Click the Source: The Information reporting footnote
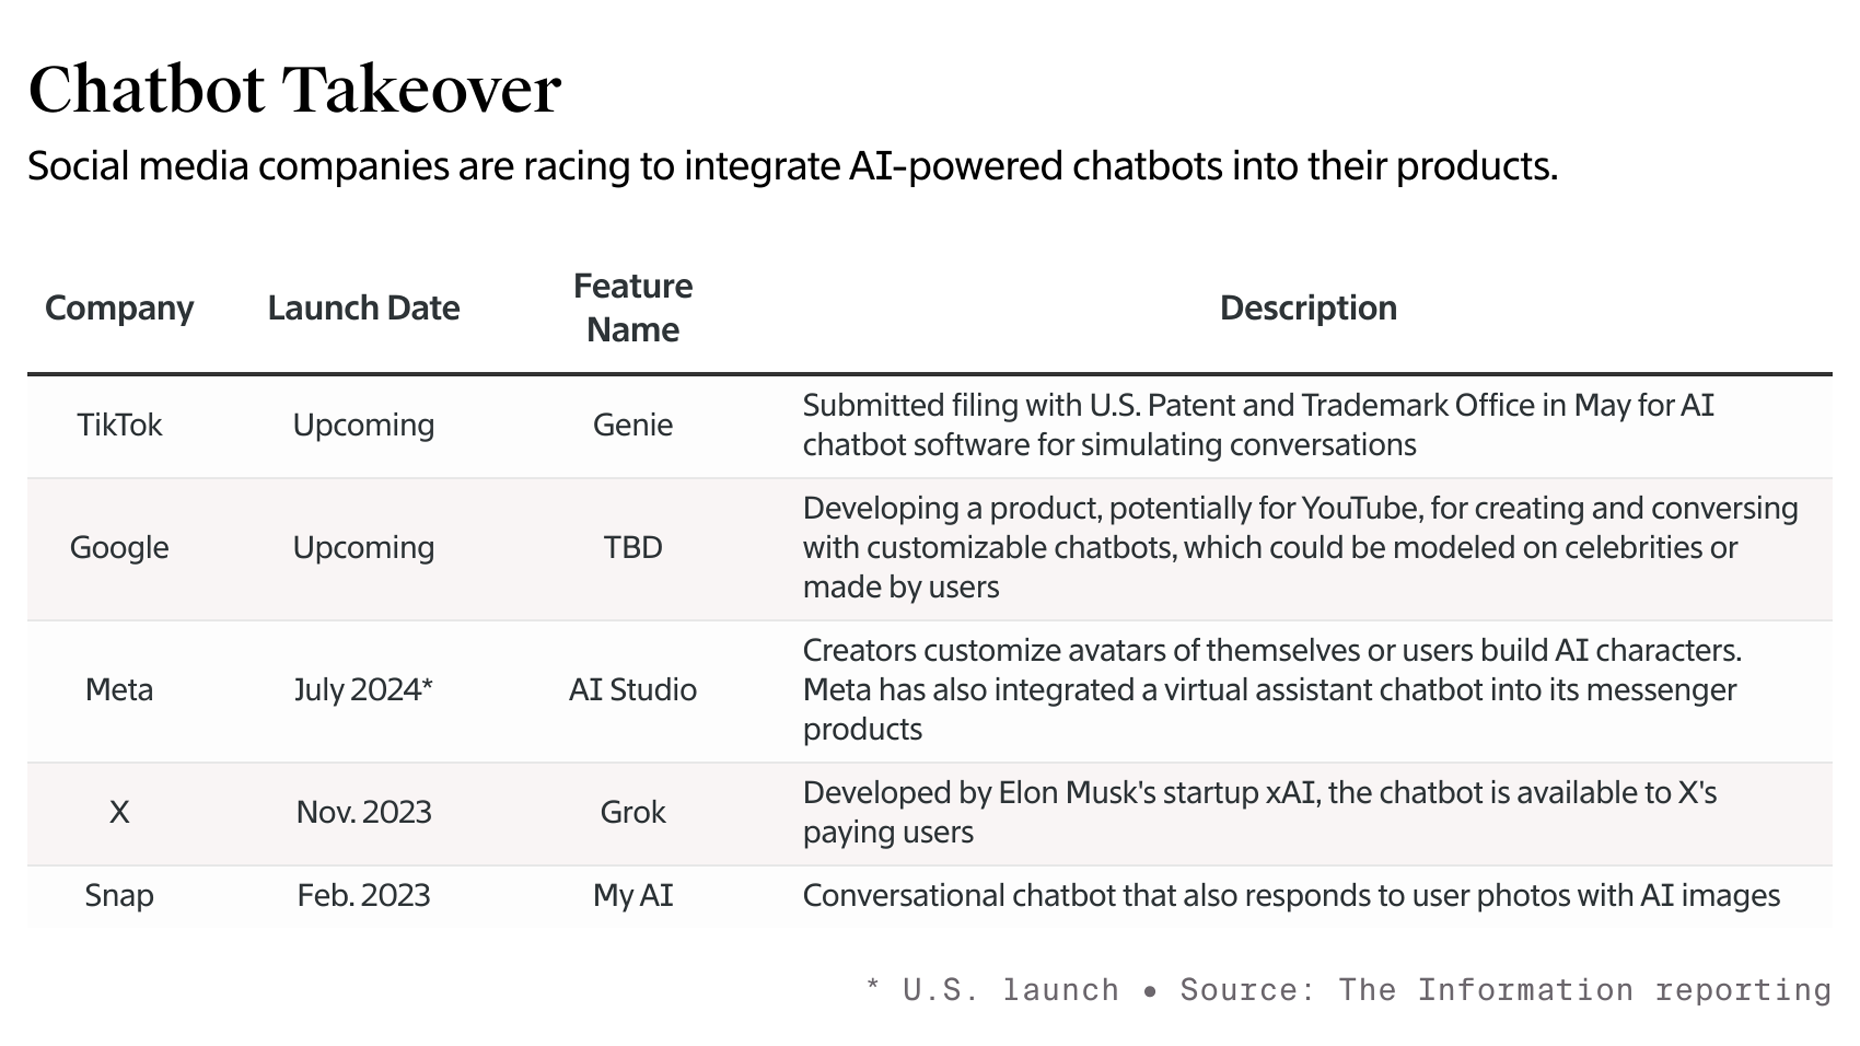This screenshot has width=1860, height=1046. [1504, 990]
